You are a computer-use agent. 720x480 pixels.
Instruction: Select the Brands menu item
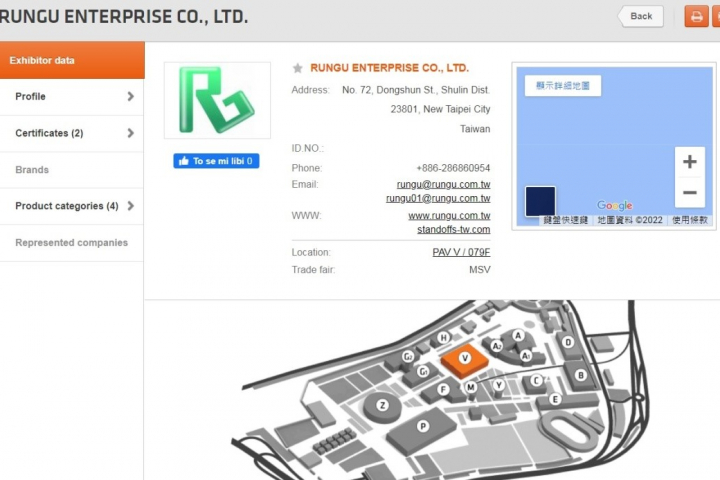pos(72,169)
